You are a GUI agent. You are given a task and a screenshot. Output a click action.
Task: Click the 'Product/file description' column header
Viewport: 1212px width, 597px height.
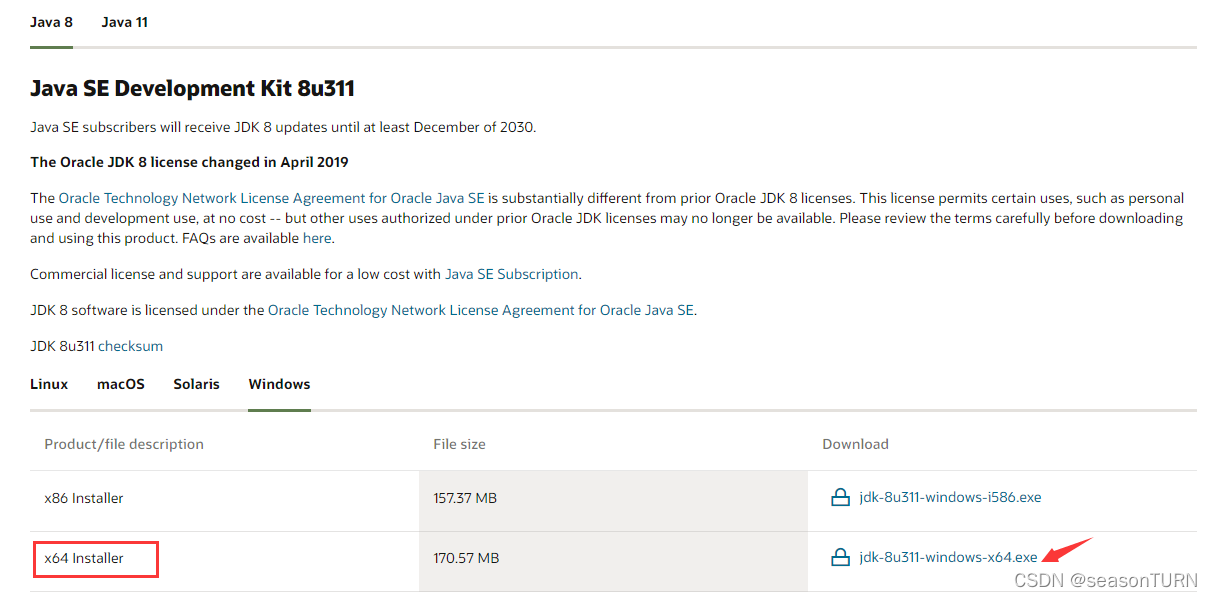[x=124, y=444]
